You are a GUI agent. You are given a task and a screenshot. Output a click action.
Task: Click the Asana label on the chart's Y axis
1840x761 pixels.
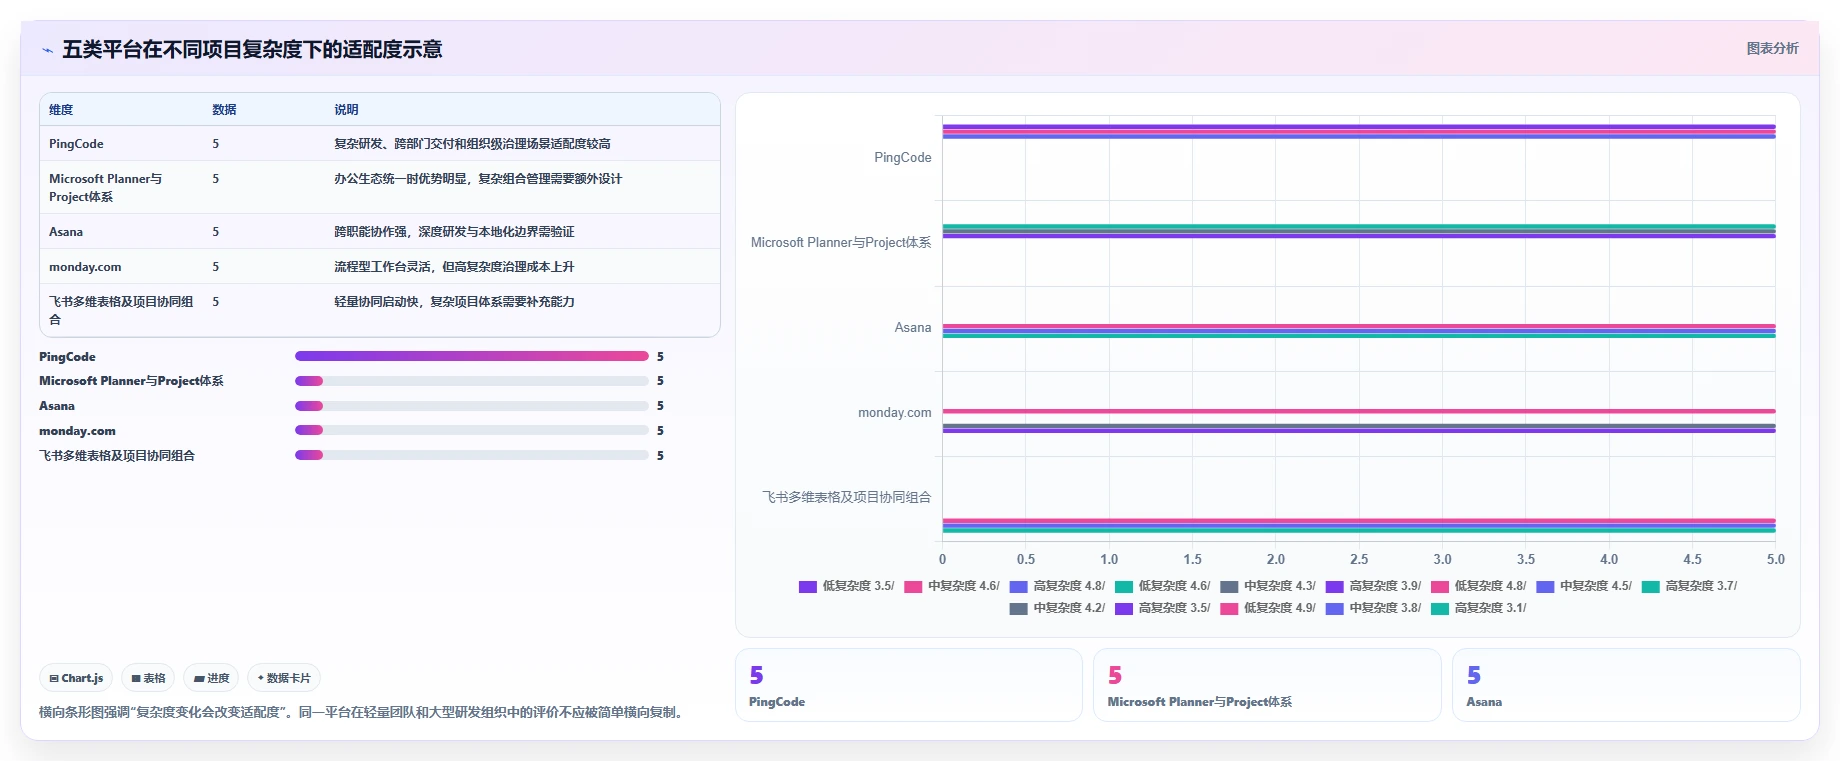913,328
